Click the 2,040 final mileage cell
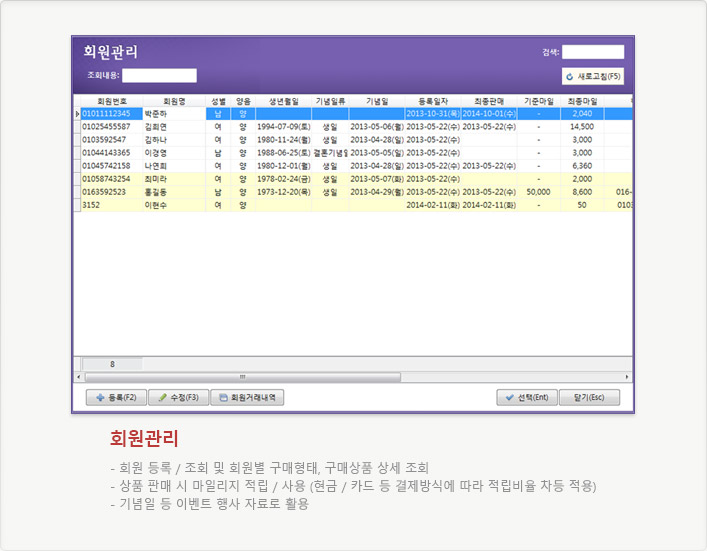 tap(582, 114)
